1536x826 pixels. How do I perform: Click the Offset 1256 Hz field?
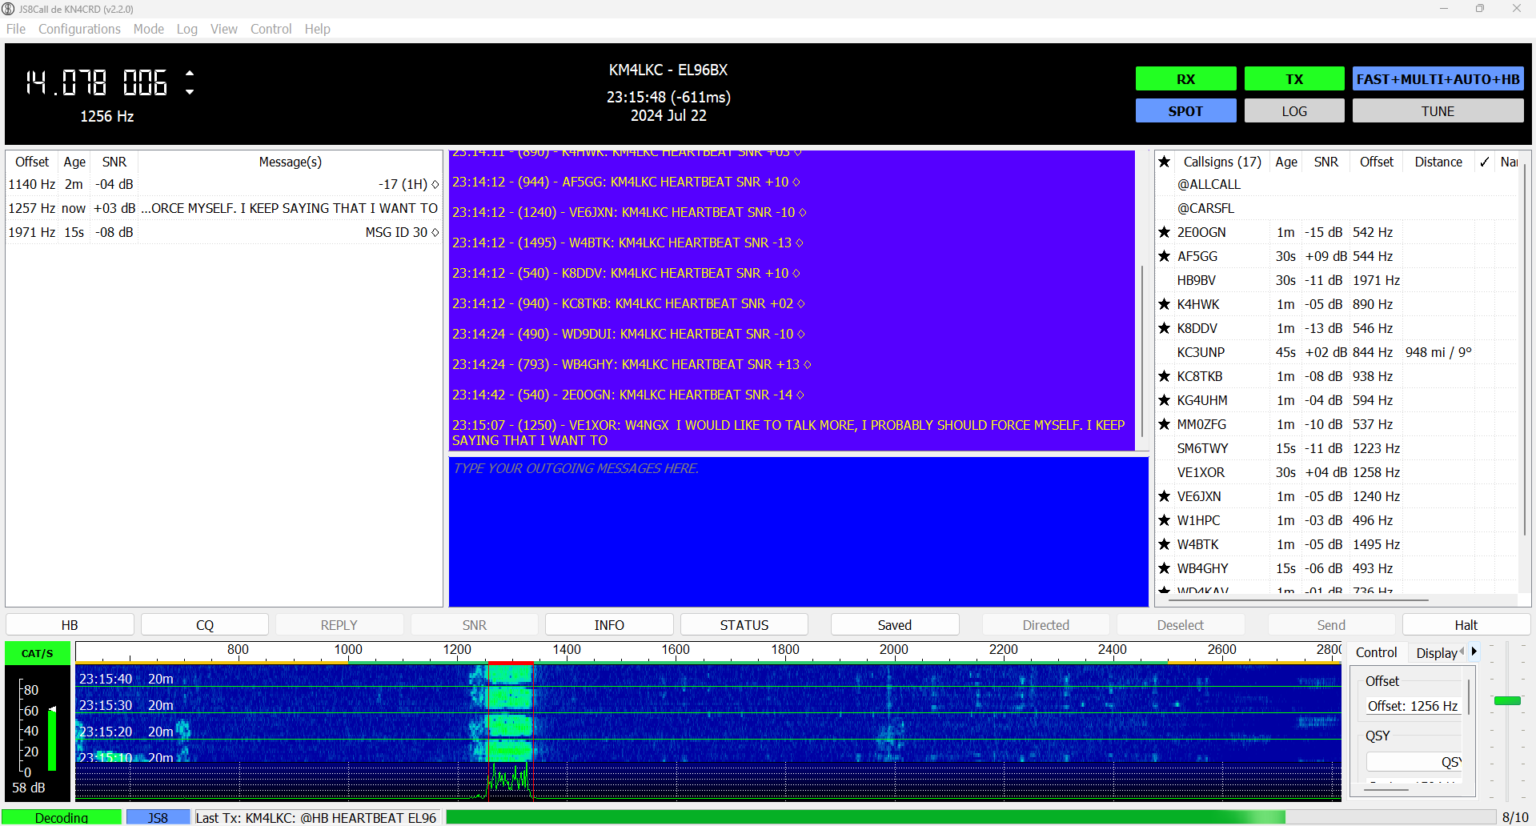[x=1412, y=706]
